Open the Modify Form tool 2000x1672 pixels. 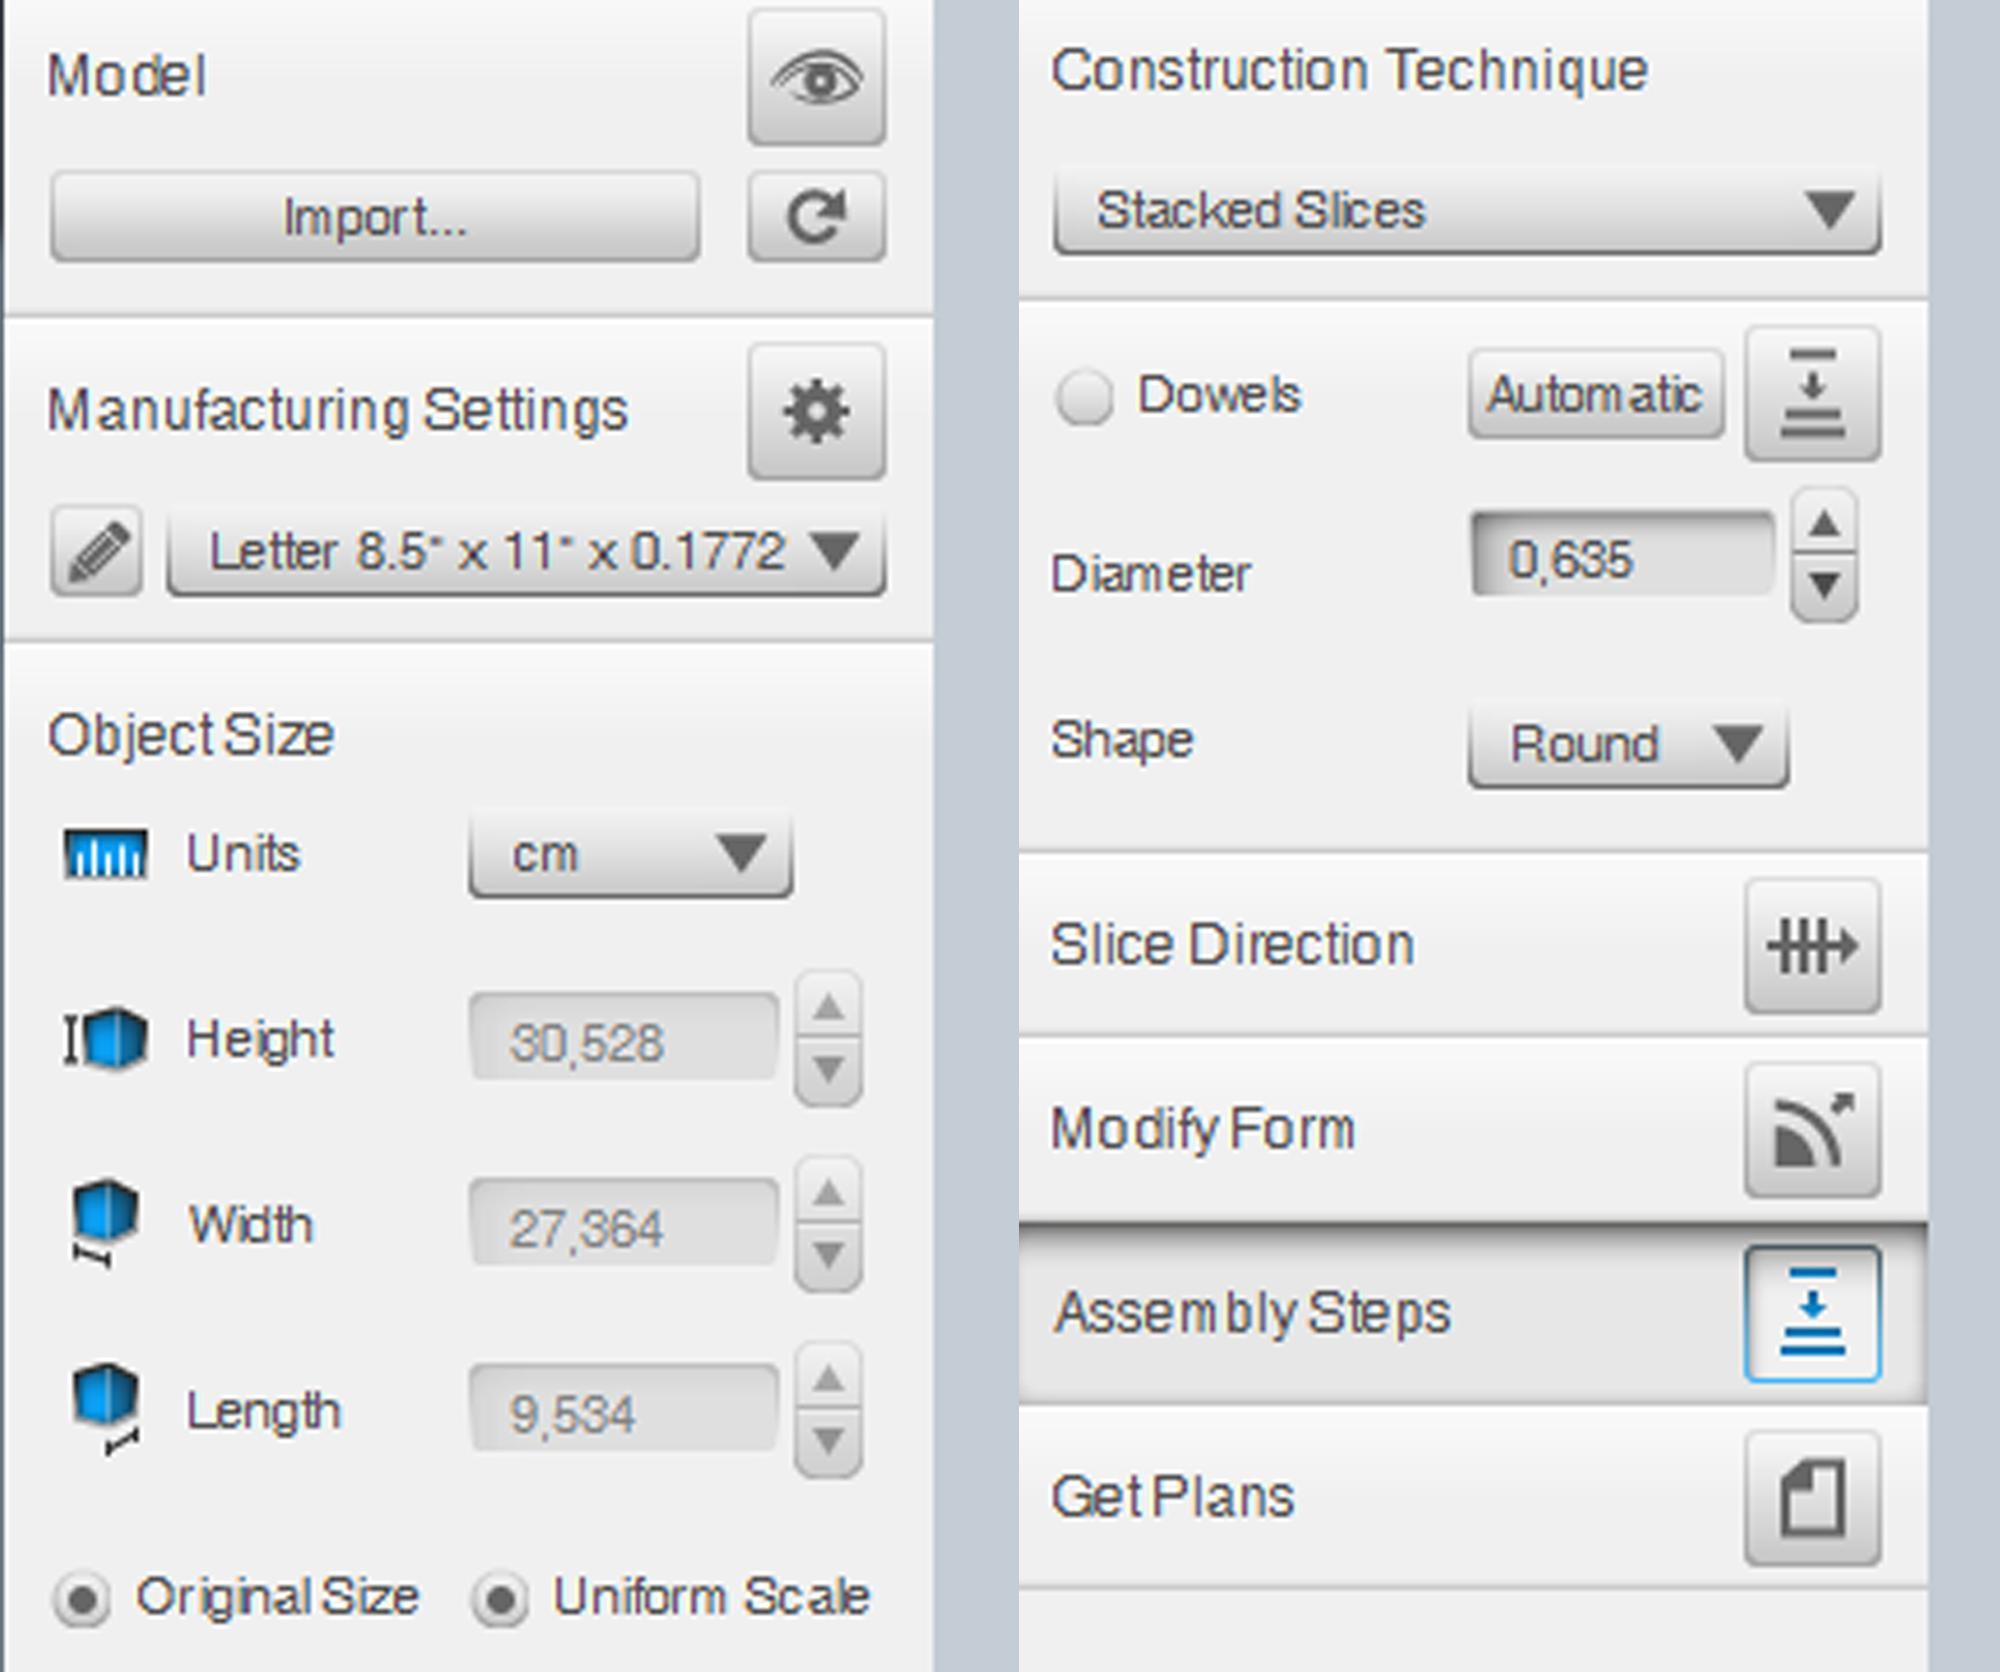tap(1812, 1131)
